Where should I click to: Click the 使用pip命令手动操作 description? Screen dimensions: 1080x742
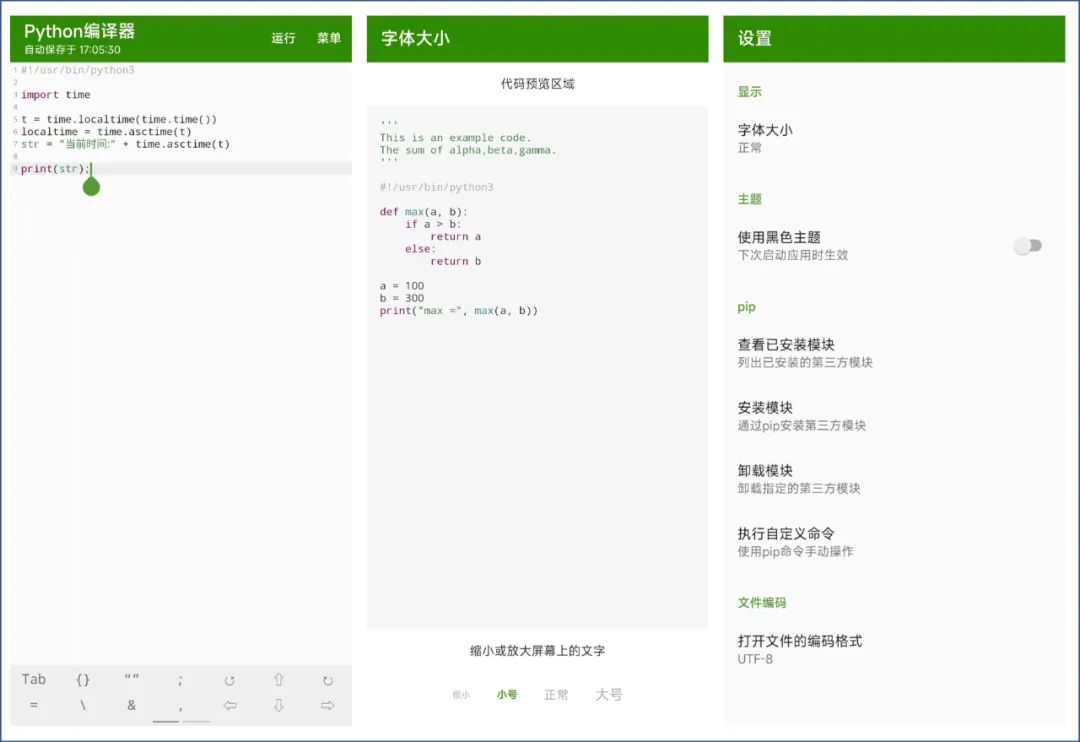point(796,551)
